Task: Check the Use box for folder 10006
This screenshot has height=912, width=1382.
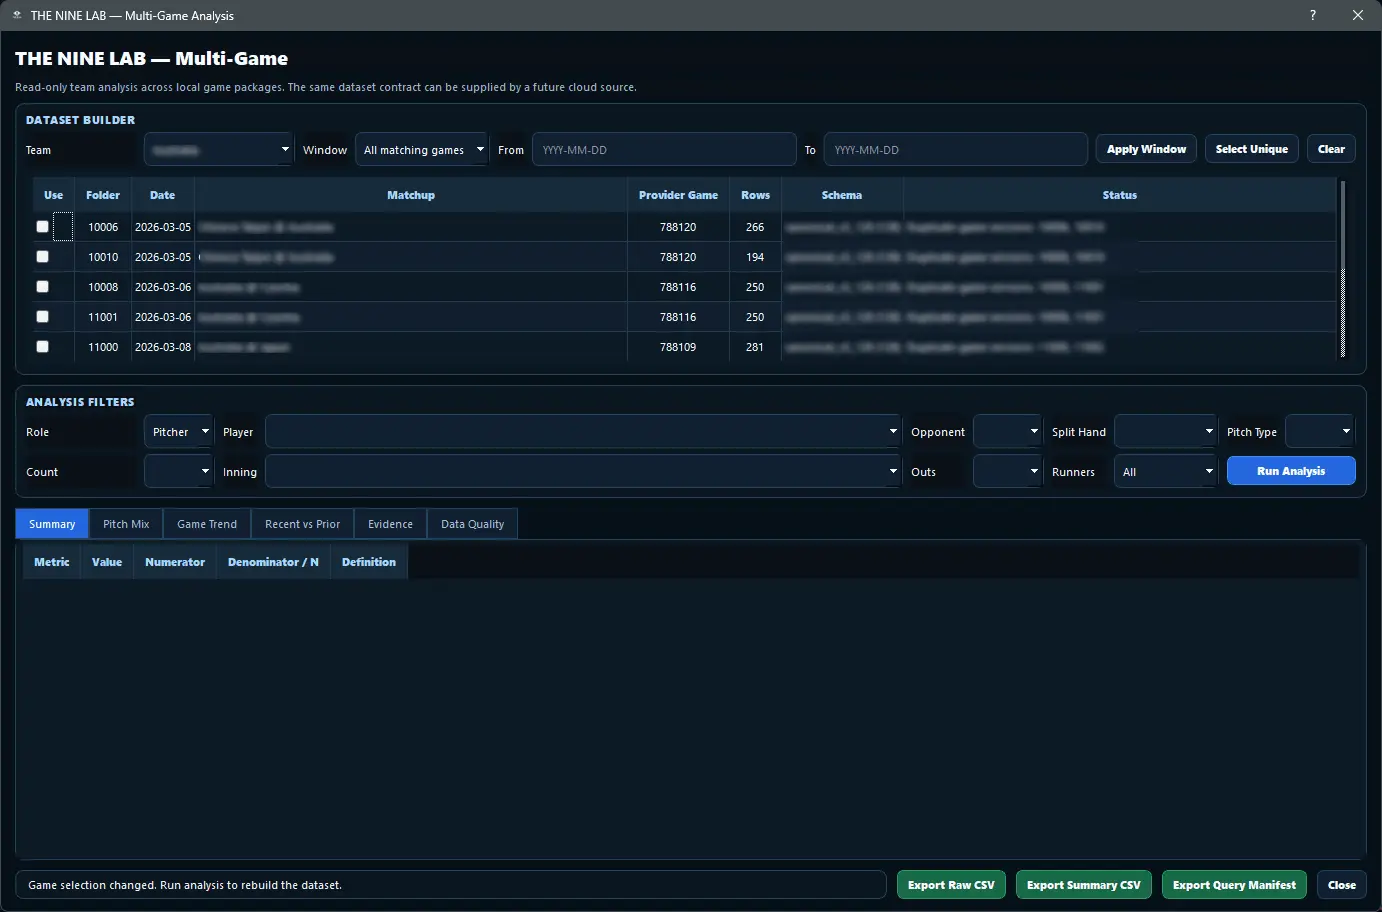Action: [x=42, y=227]
